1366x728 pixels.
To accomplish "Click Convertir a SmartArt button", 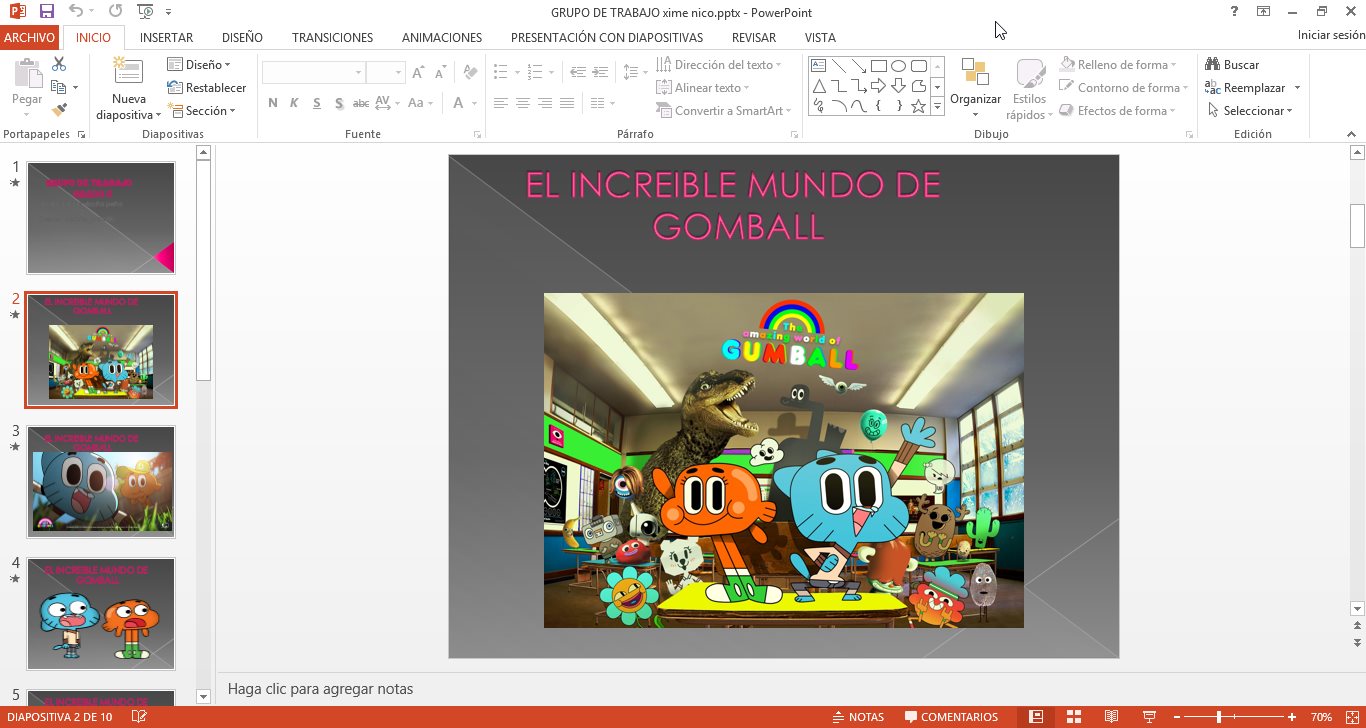I will (x=724, y=110).
